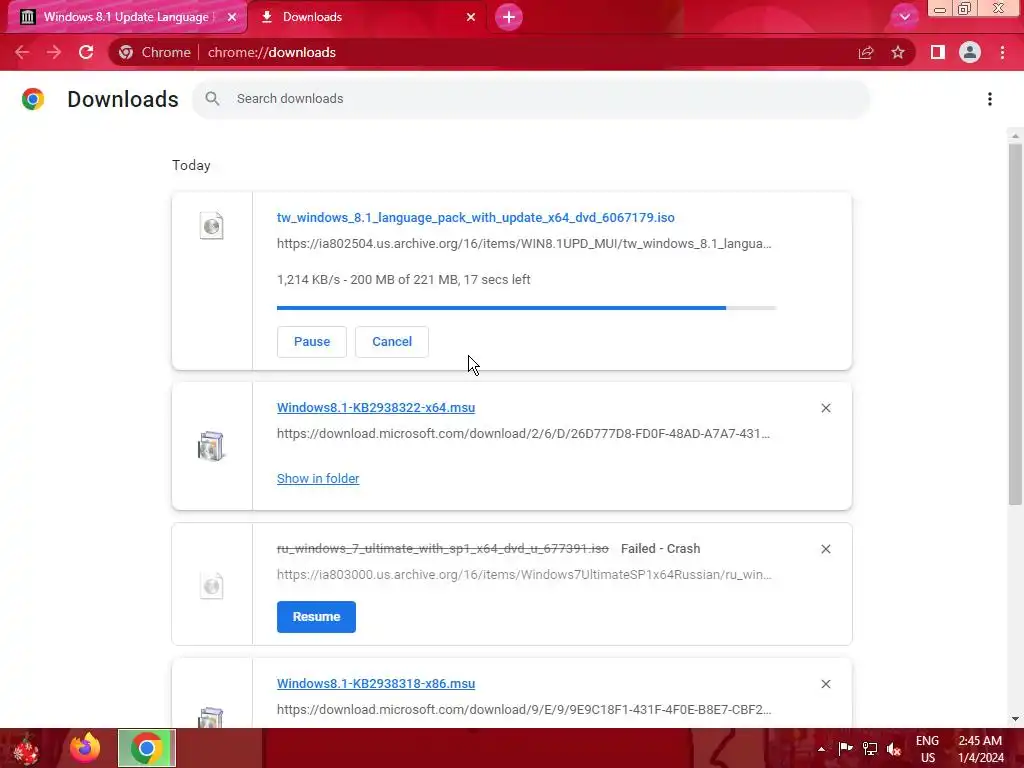Open the network tray icon
The width and height of the screenshot is (1024, 768).
(x=870, y=749)
